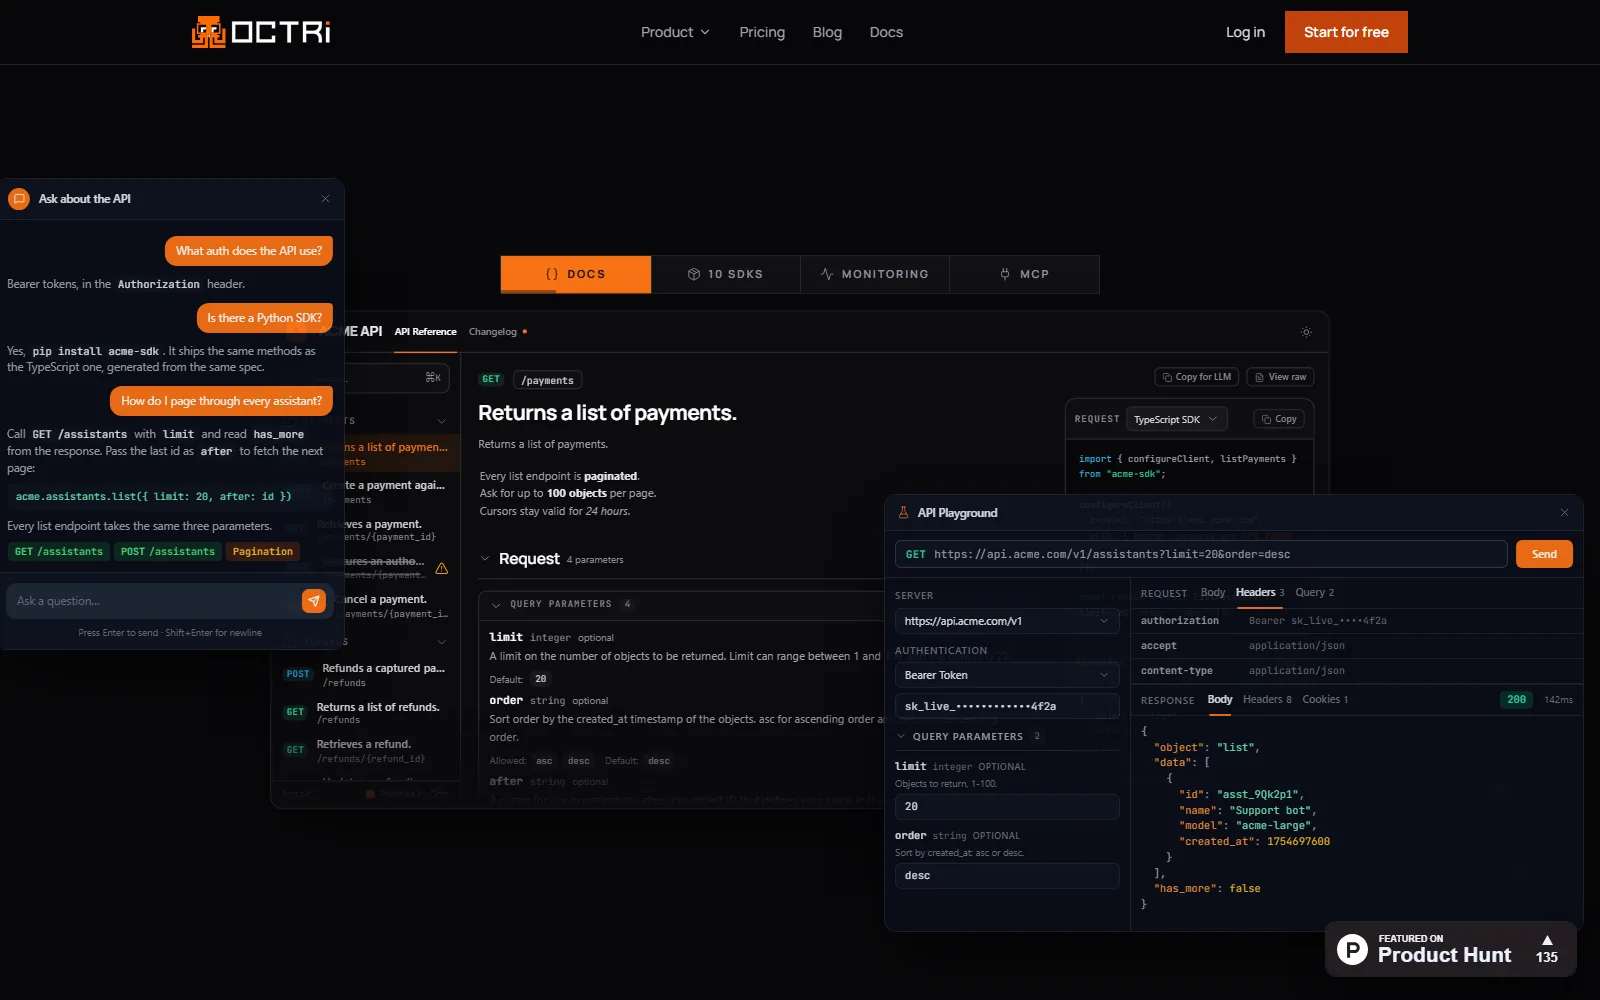Switch to the MCP tab

click(x=1024, y=274)
